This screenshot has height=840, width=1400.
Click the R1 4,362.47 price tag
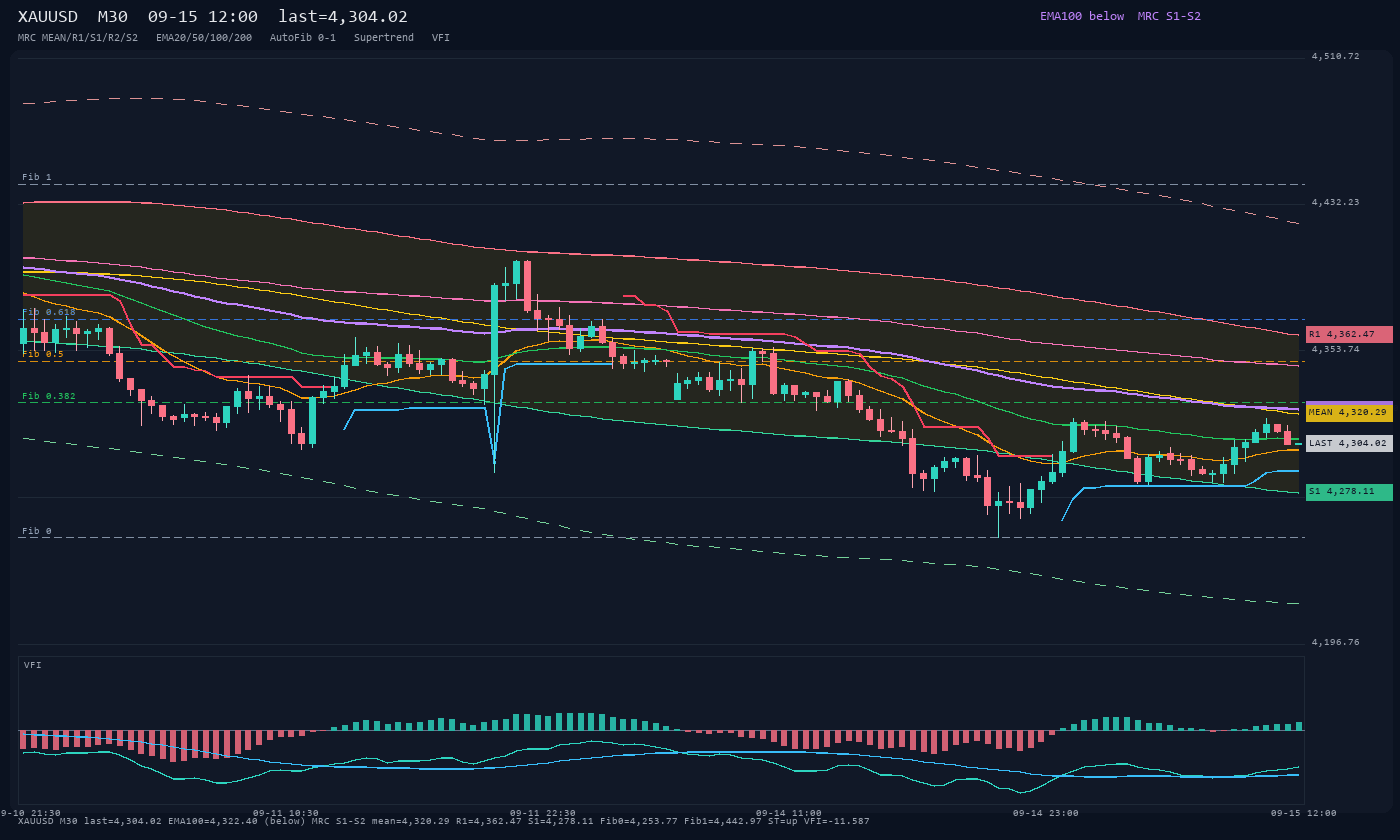1349,334
